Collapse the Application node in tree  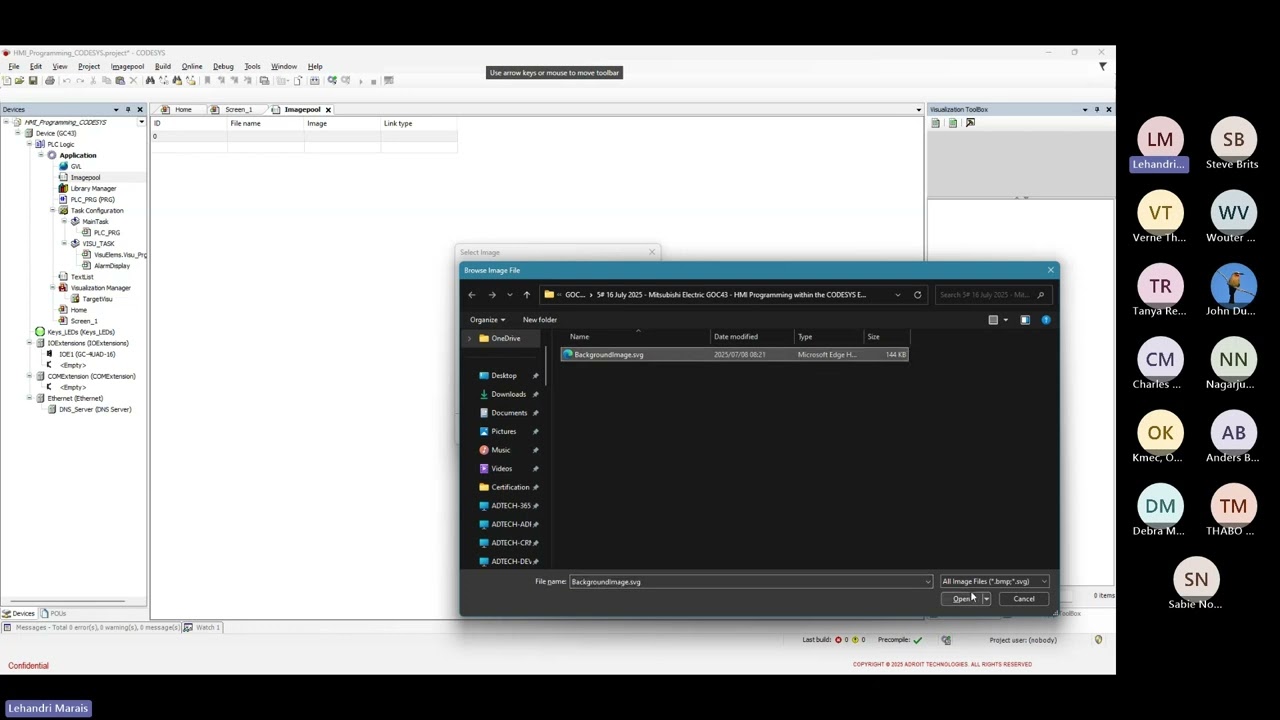41,155
